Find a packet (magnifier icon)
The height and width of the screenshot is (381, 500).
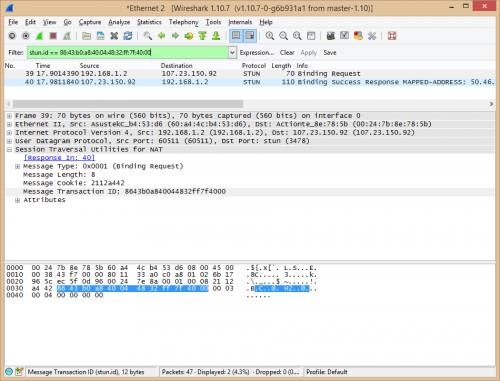[x=148, y=36]
